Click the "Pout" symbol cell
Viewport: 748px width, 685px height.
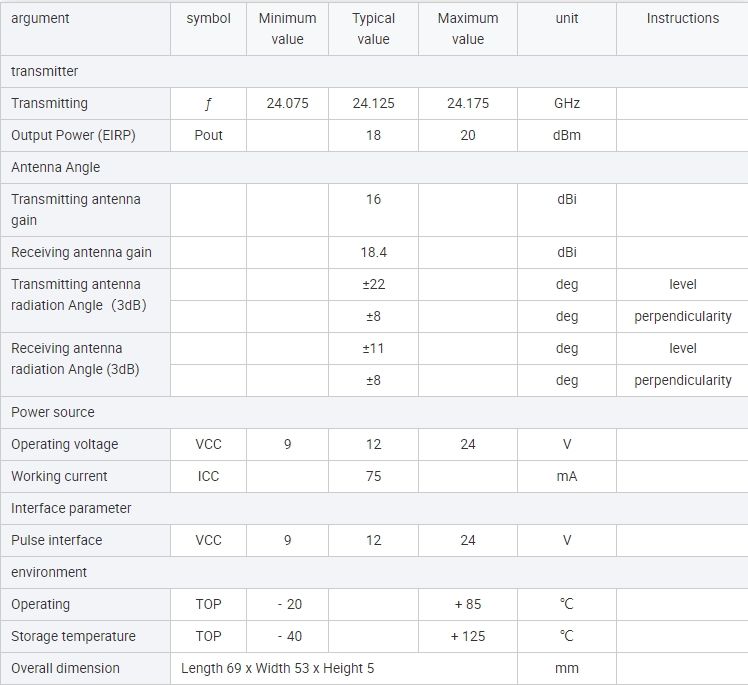[x=208, y=135]
